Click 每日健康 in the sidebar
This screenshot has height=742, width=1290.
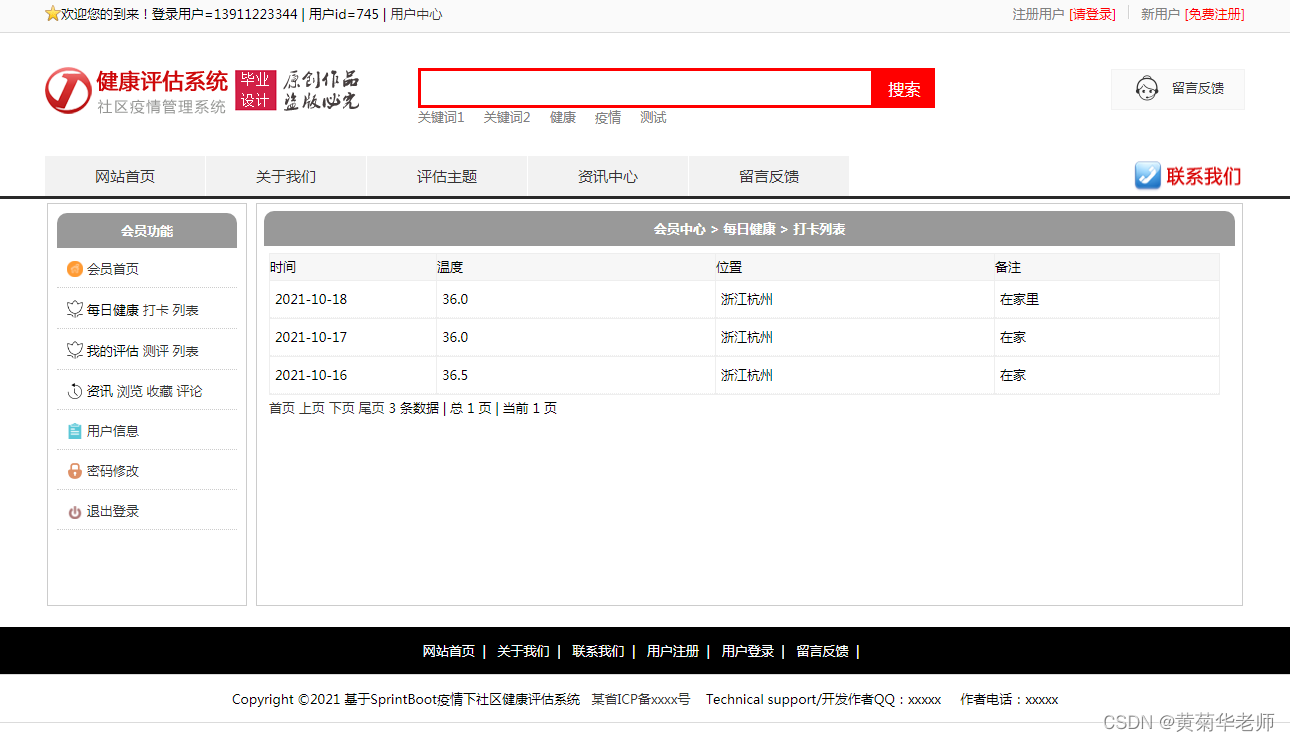click(x=113, y=310)
